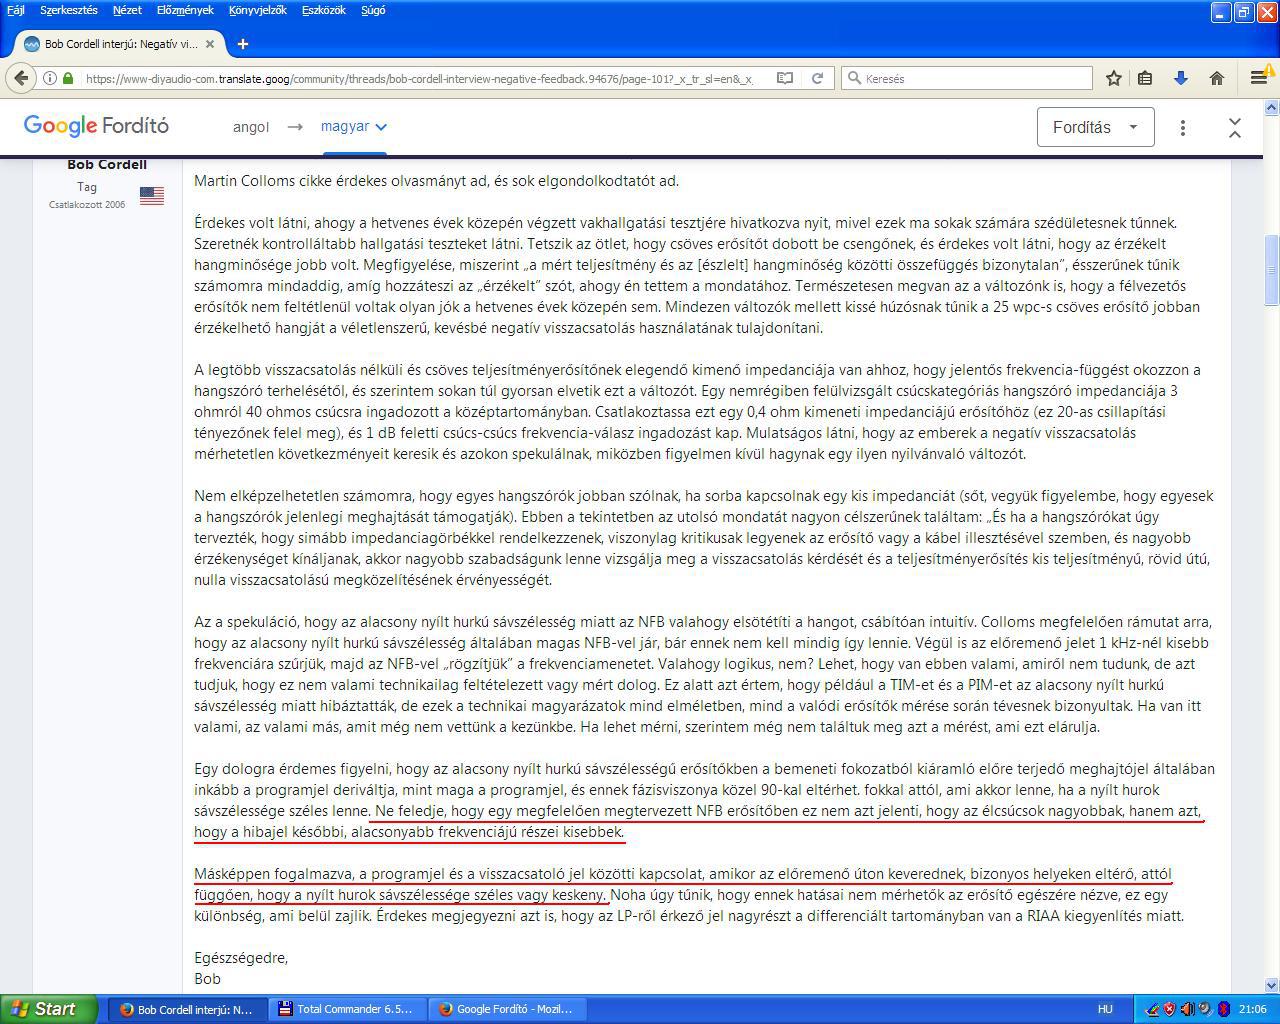Click the page scrollbar thumb
Image resolution: width=1280 pixels, height=1024 pixels.
pyautogui.click(x=1272, y=270)
